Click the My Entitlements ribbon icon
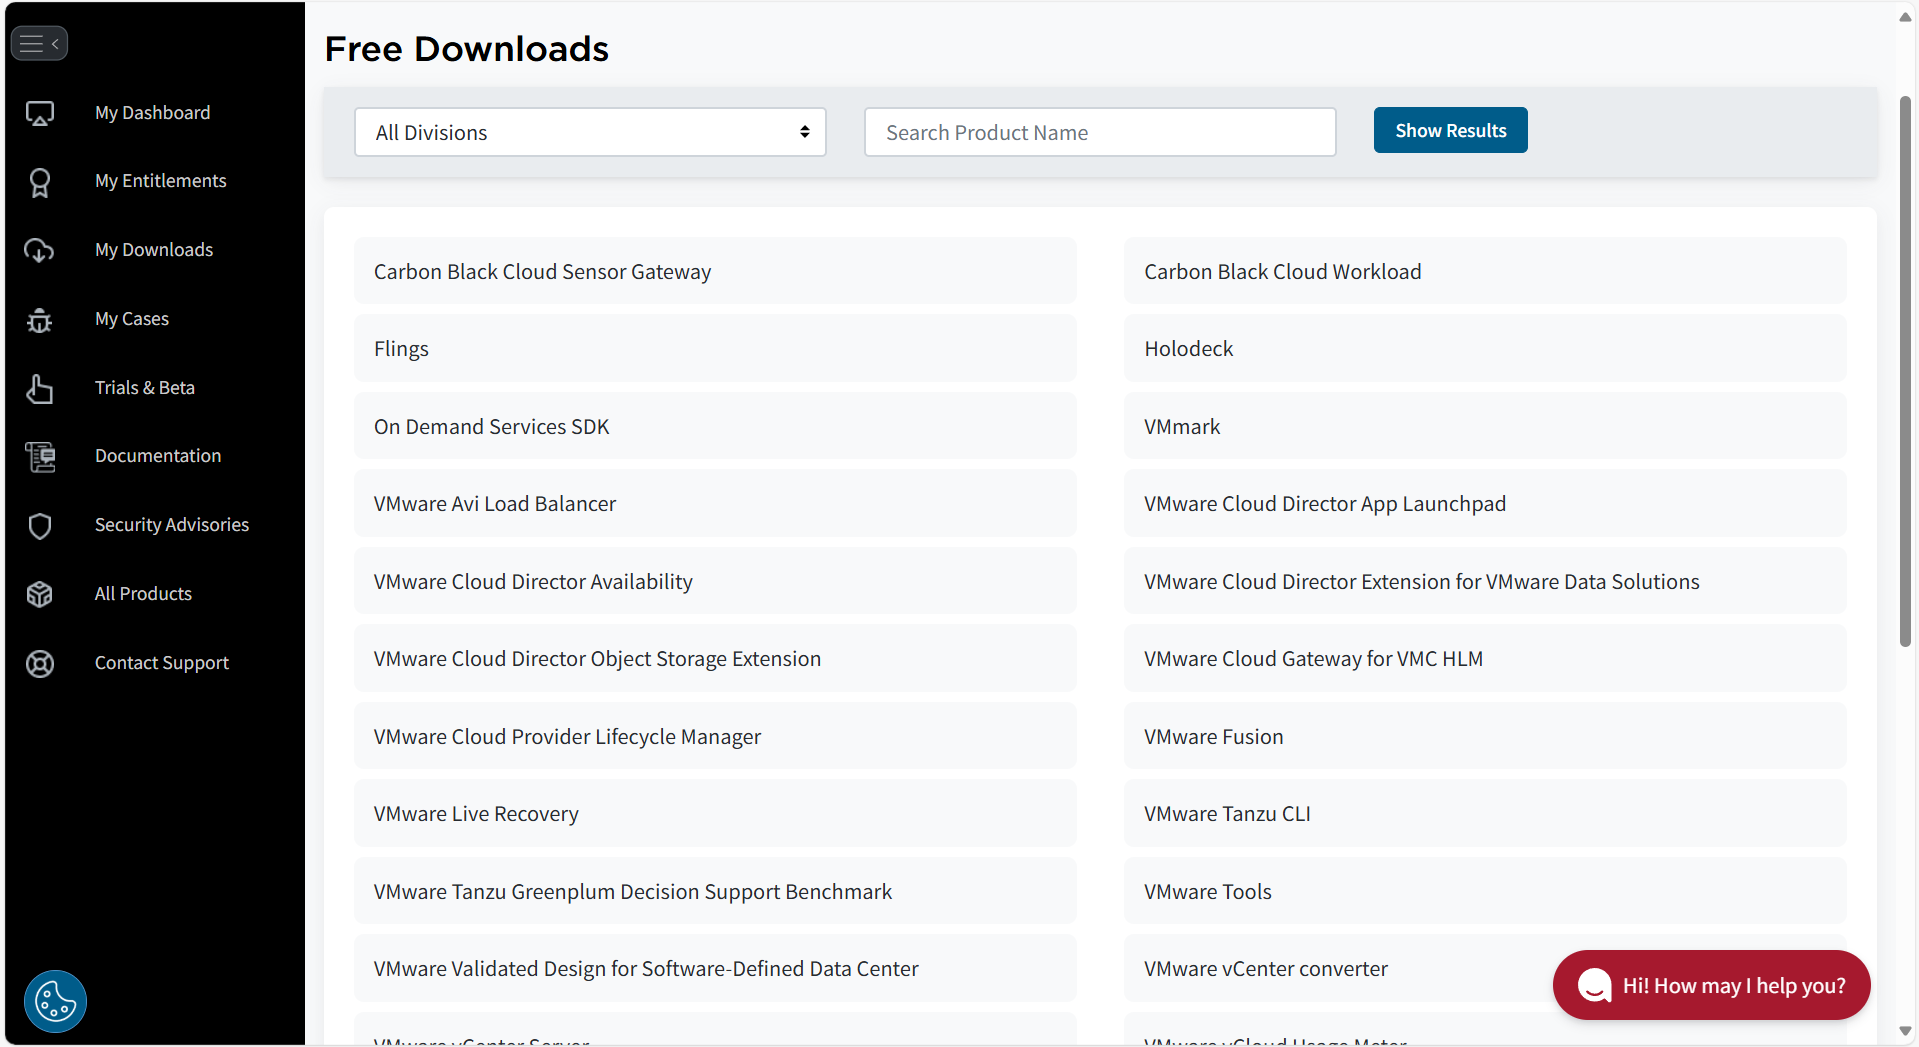The image size is (1919, 1047). pos(40,182)
